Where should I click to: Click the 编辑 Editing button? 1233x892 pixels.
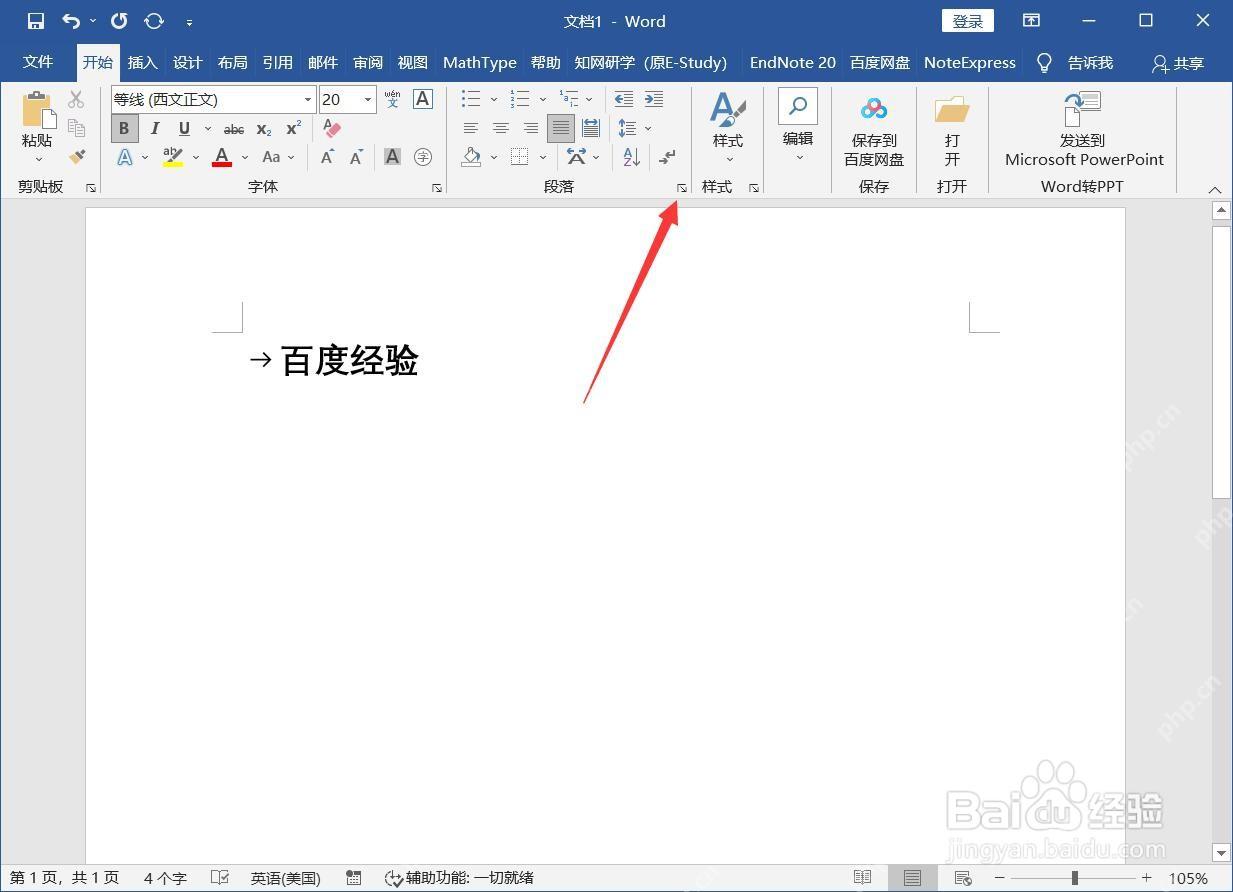point(798,126)
